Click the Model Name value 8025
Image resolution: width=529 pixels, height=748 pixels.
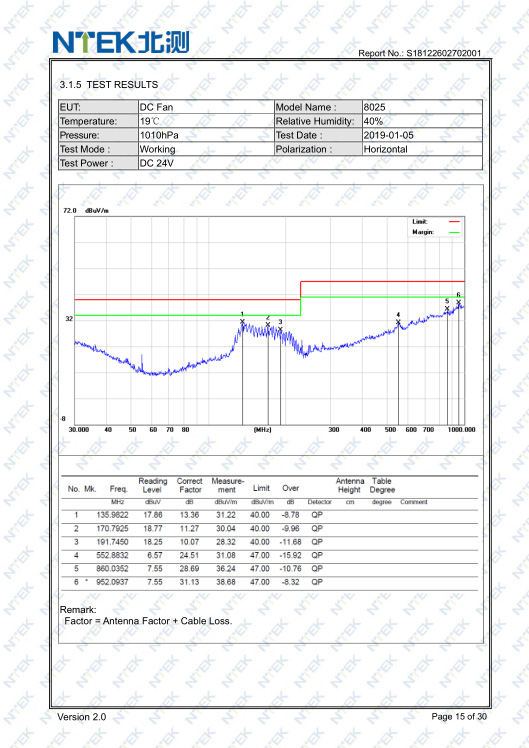click(x=374, y=107)
